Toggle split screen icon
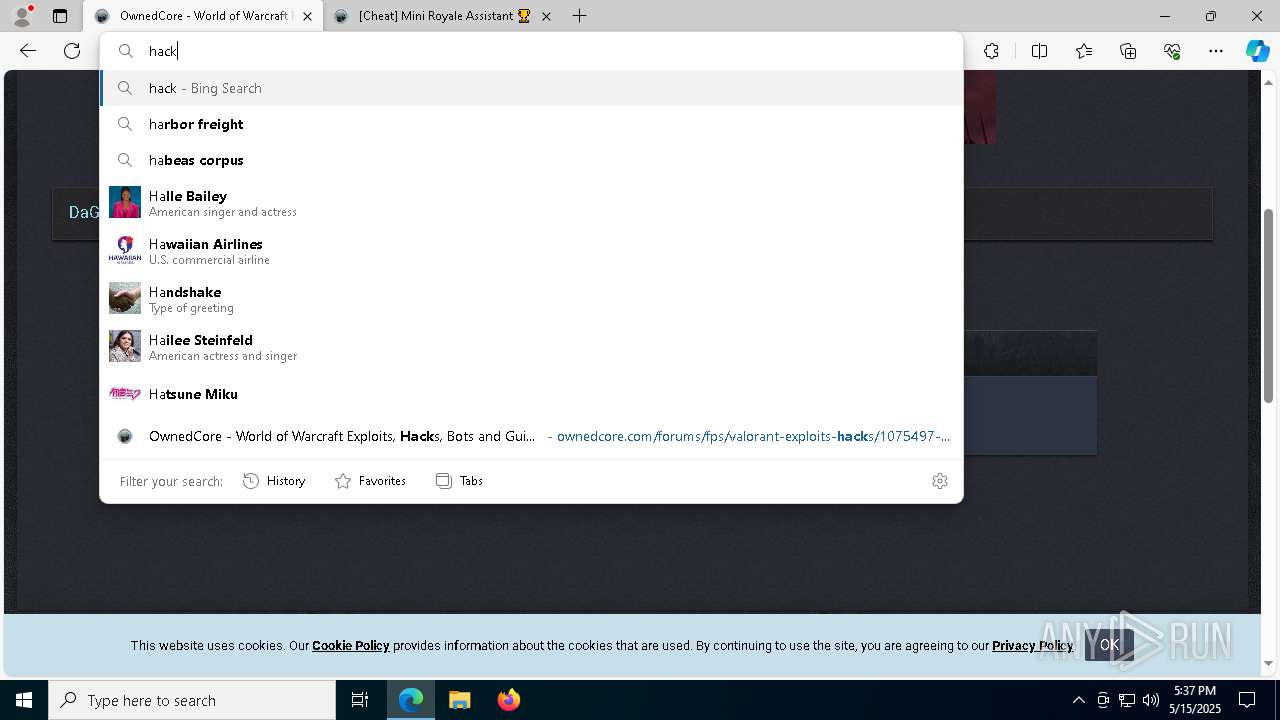Viewport: 1280px width, 720px height. [x=1039, y=51]
